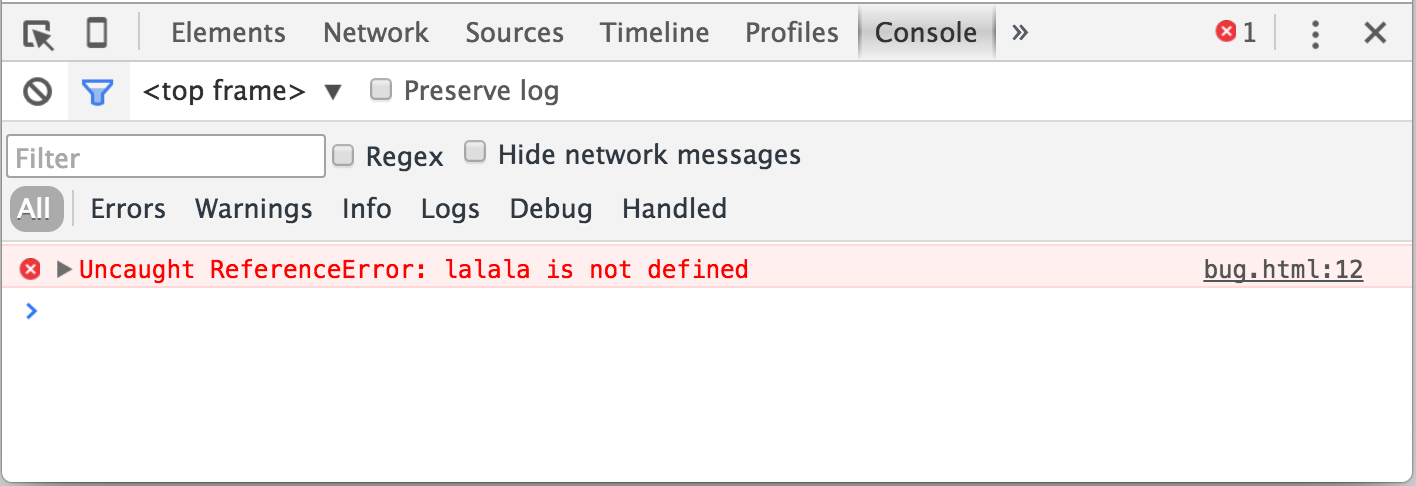Toggle device mode phone icon

(96, 34)
